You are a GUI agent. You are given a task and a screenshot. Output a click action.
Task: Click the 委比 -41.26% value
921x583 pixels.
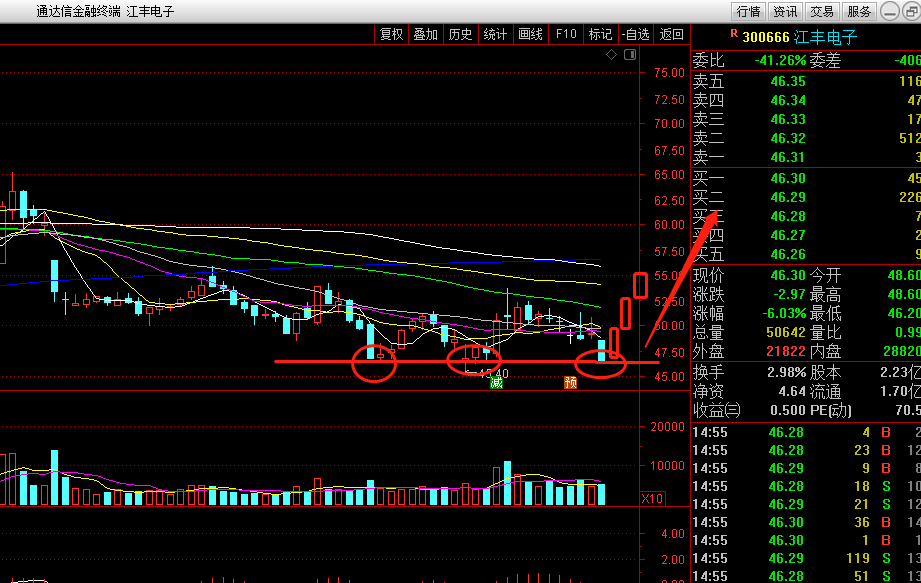click(x=780, y=60)
